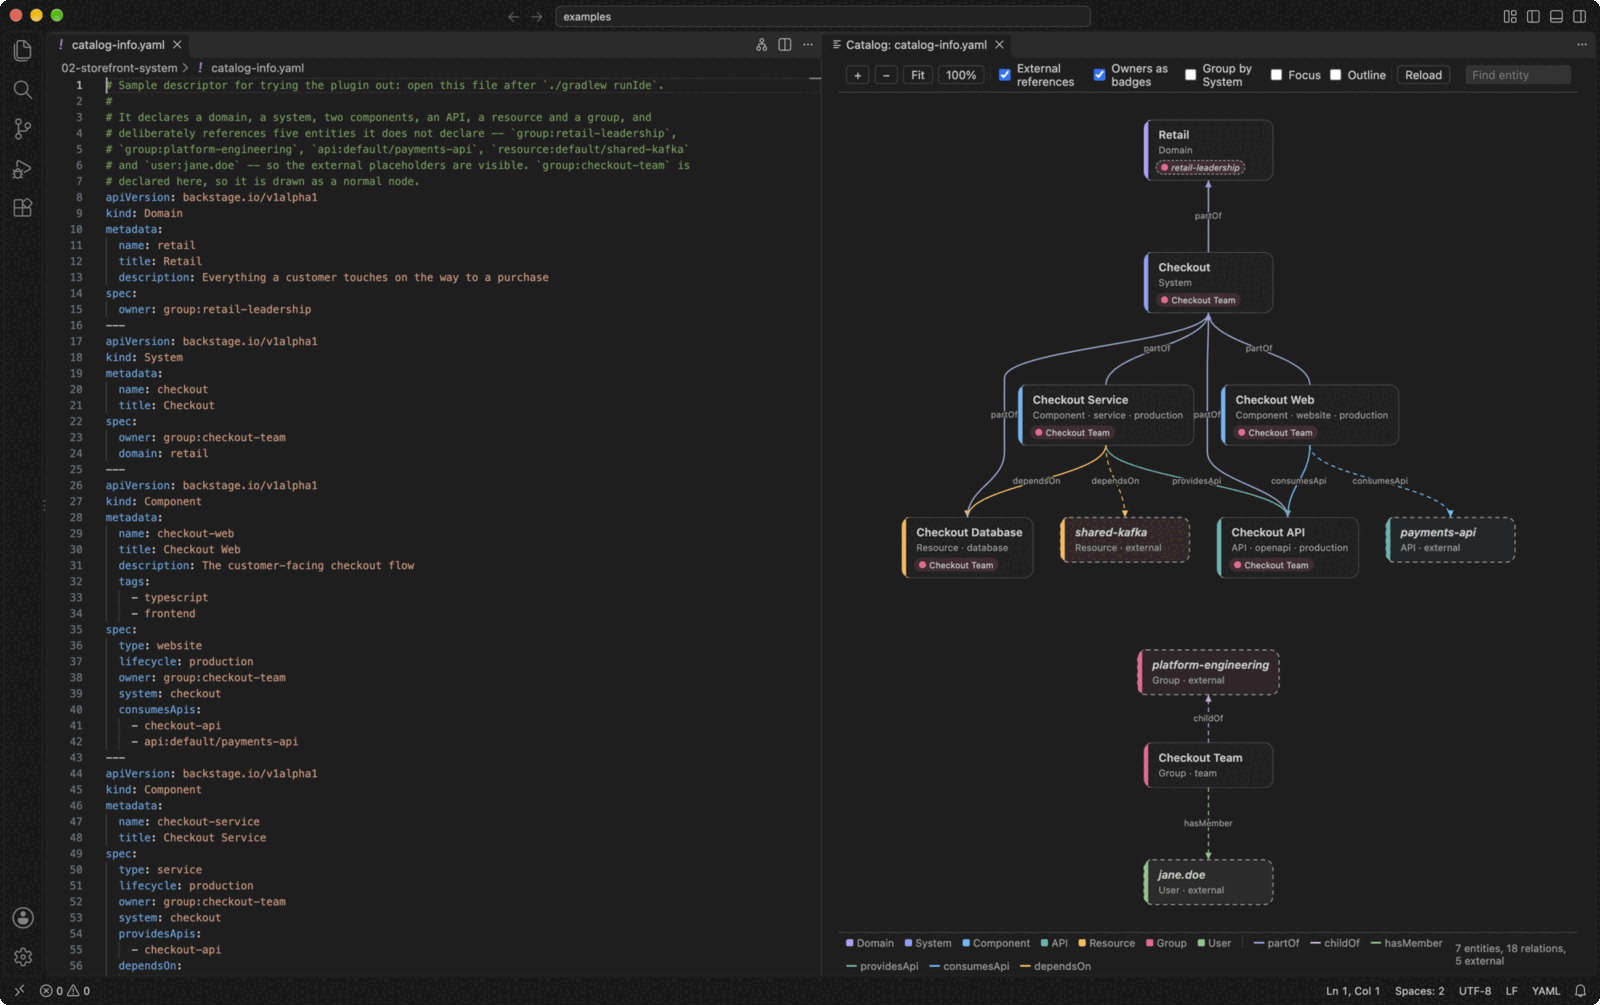Open the Search view in activity bar

(x=22, y=90)
